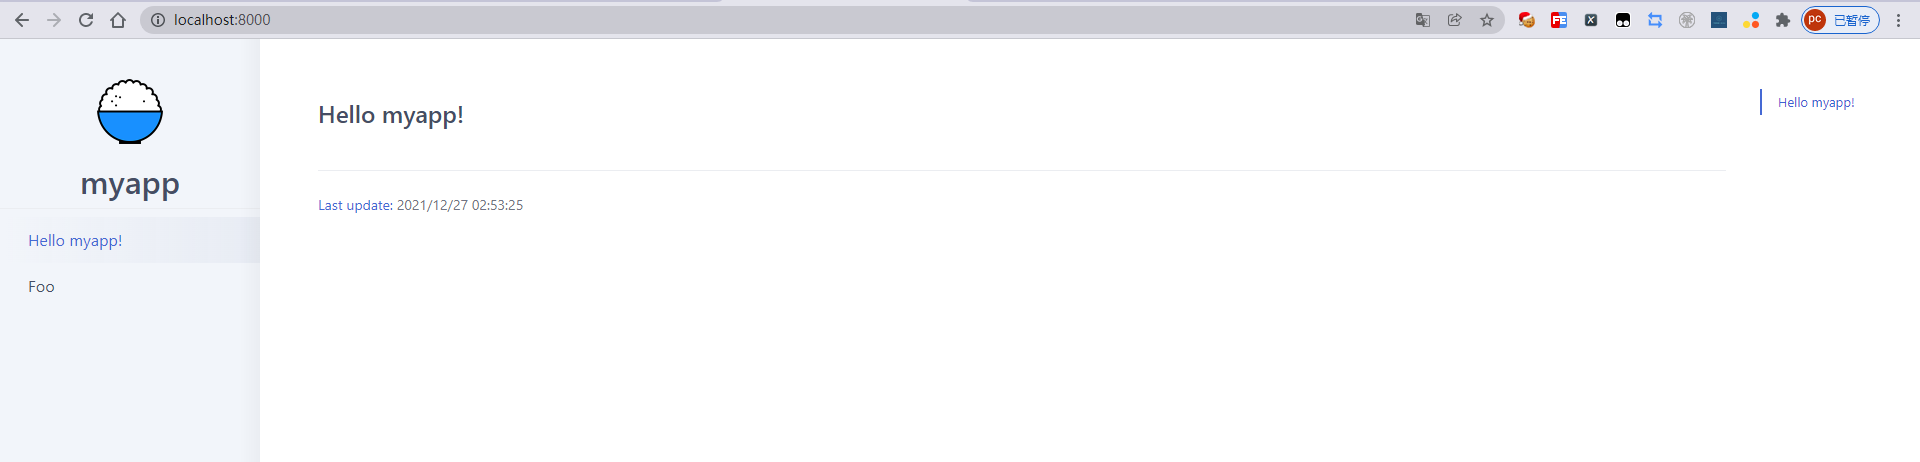Click the share page icon
The image size is (1920, 462).
tap(1455, 20)
